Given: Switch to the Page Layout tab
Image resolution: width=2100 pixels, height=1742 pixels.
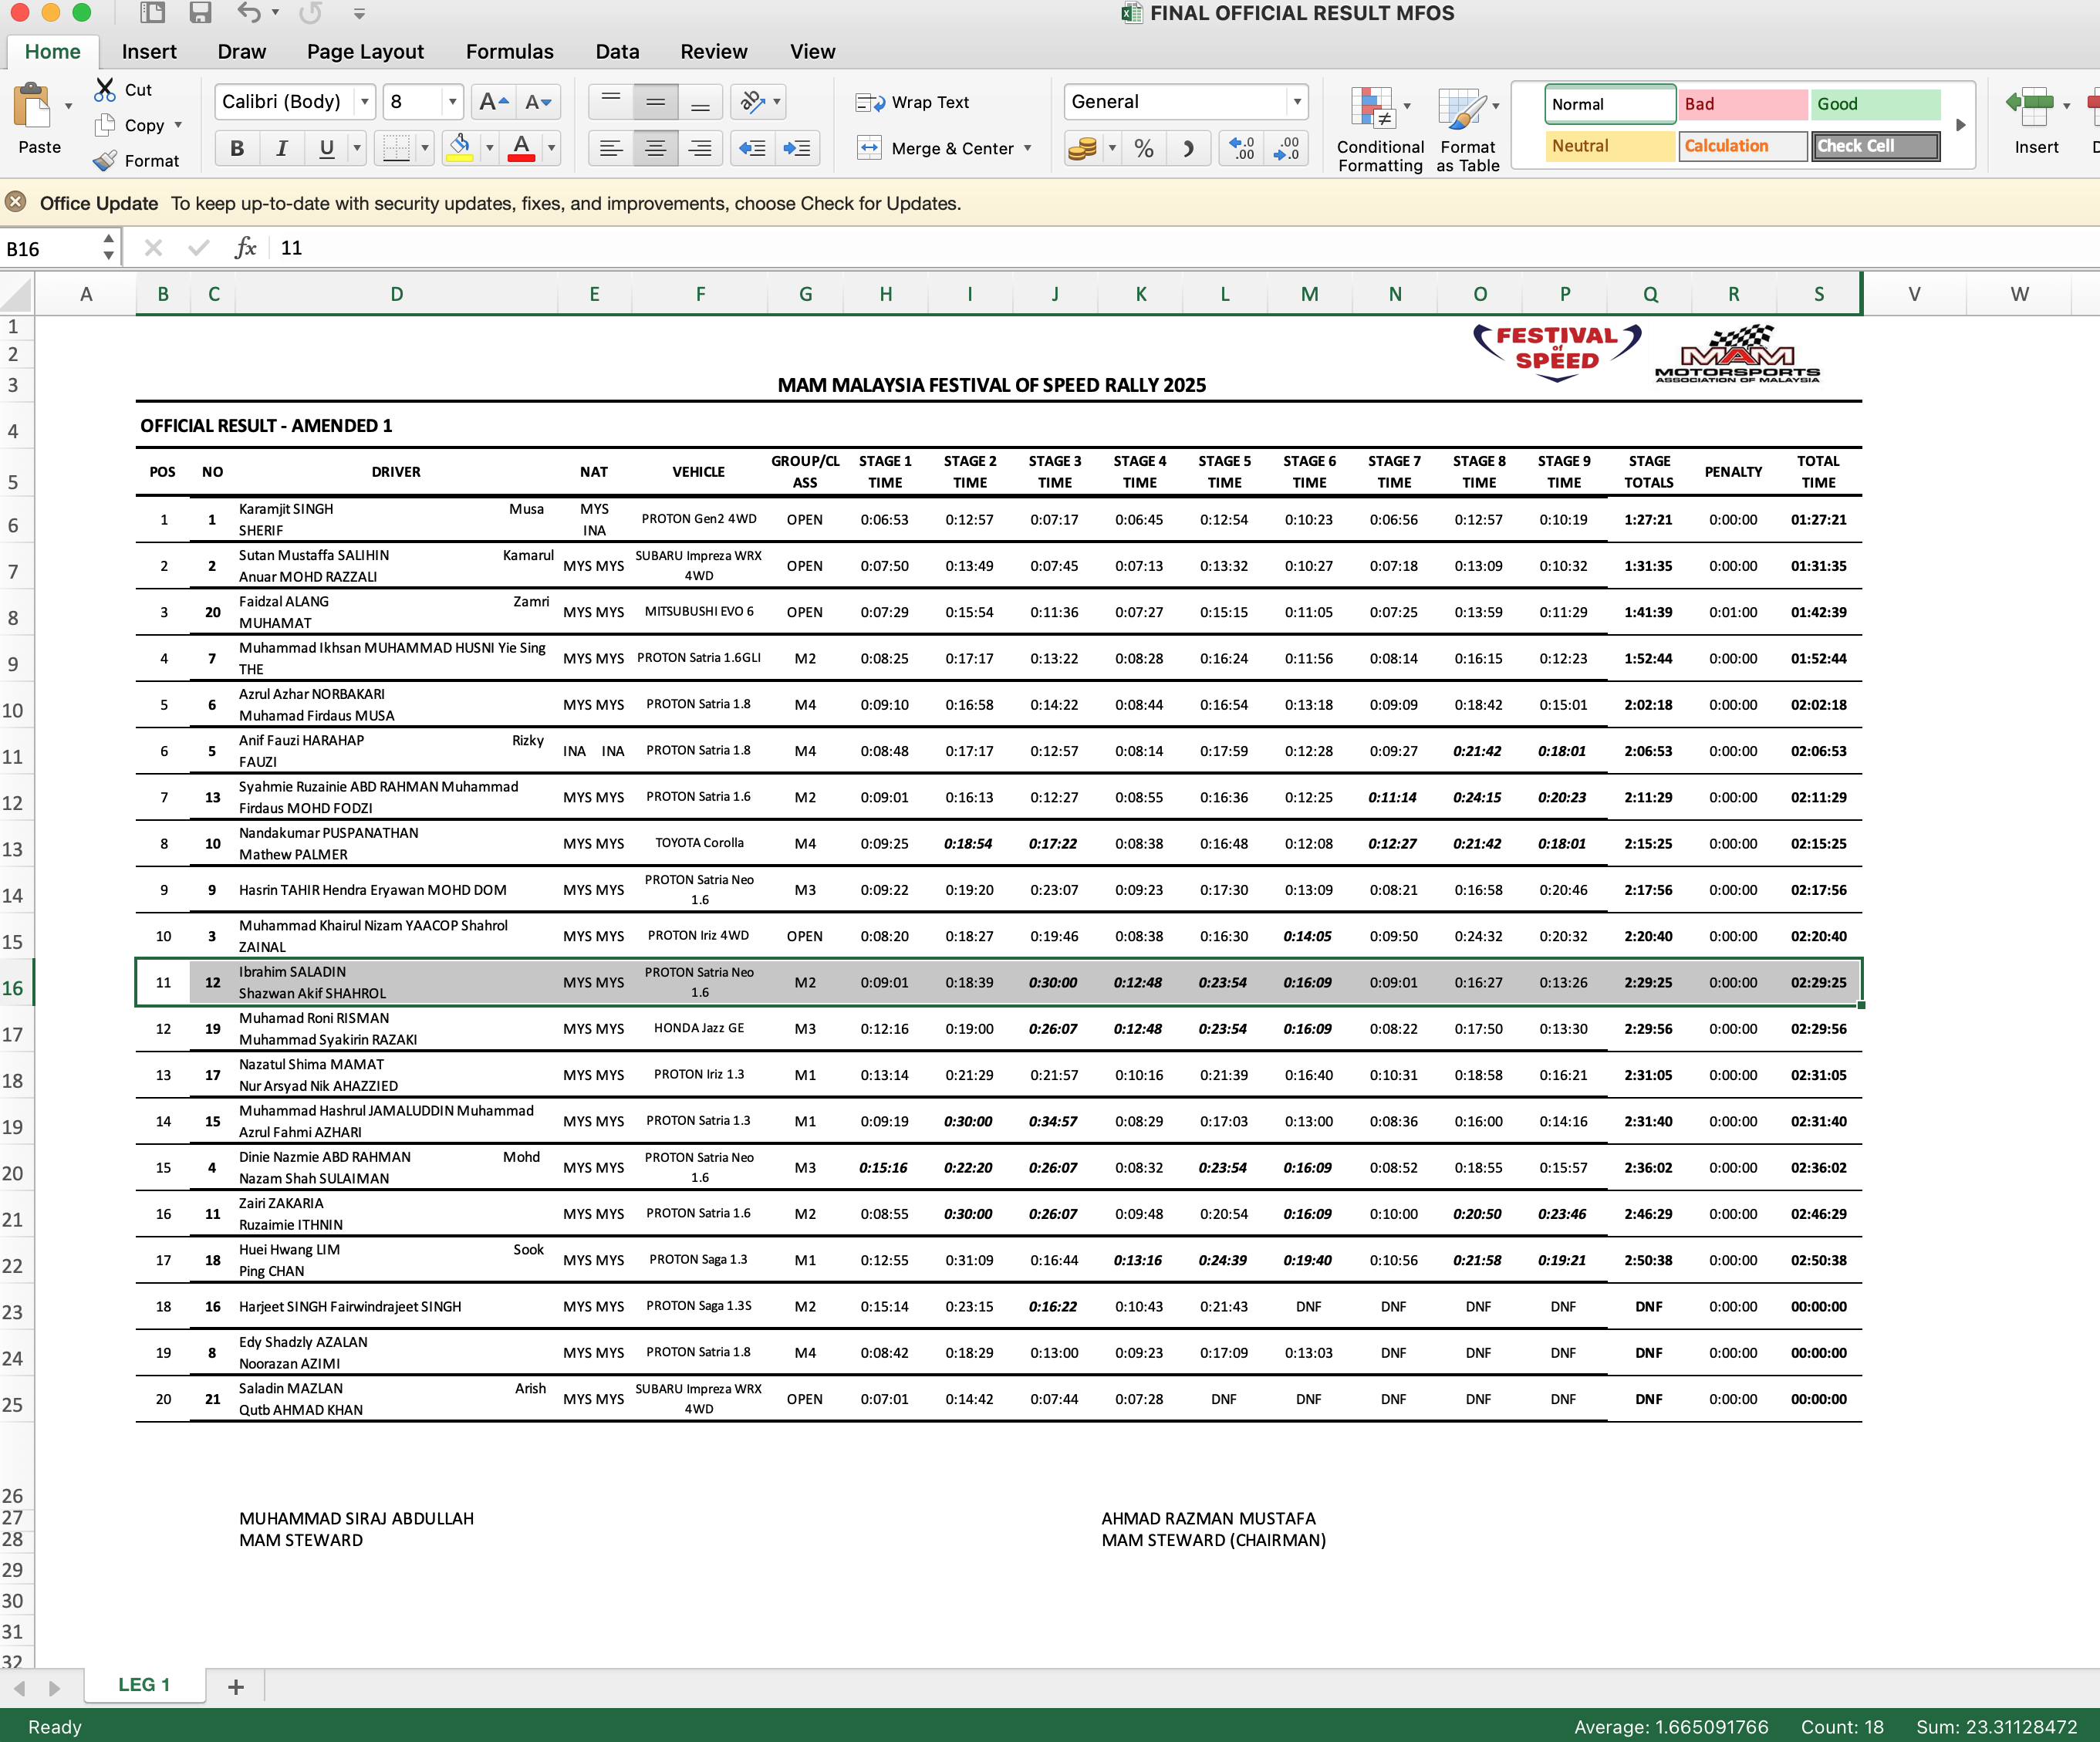Looking at the screenshot, I should 365,52.
